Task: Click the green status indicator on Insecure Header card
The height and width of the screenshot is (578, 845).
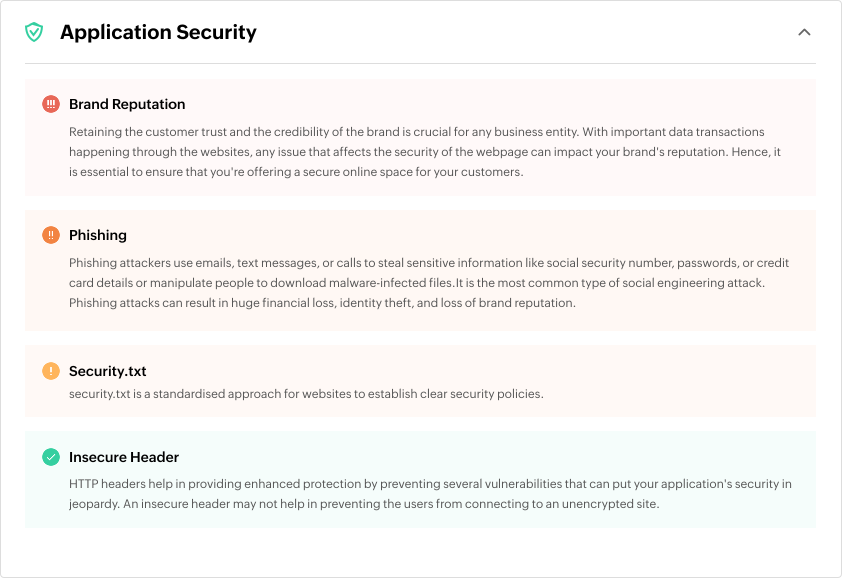Action: coord(51,456)
